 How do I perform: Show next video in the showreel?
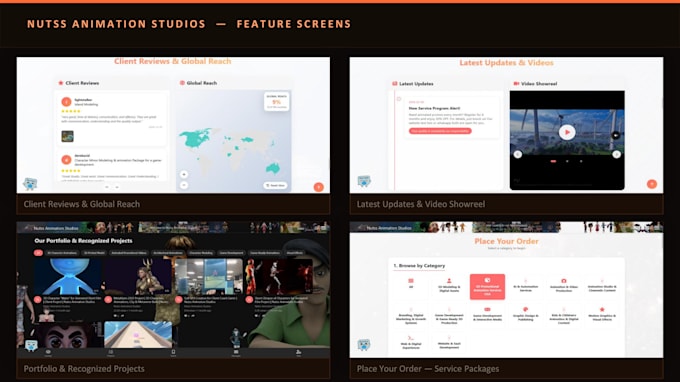coord(616,154)
